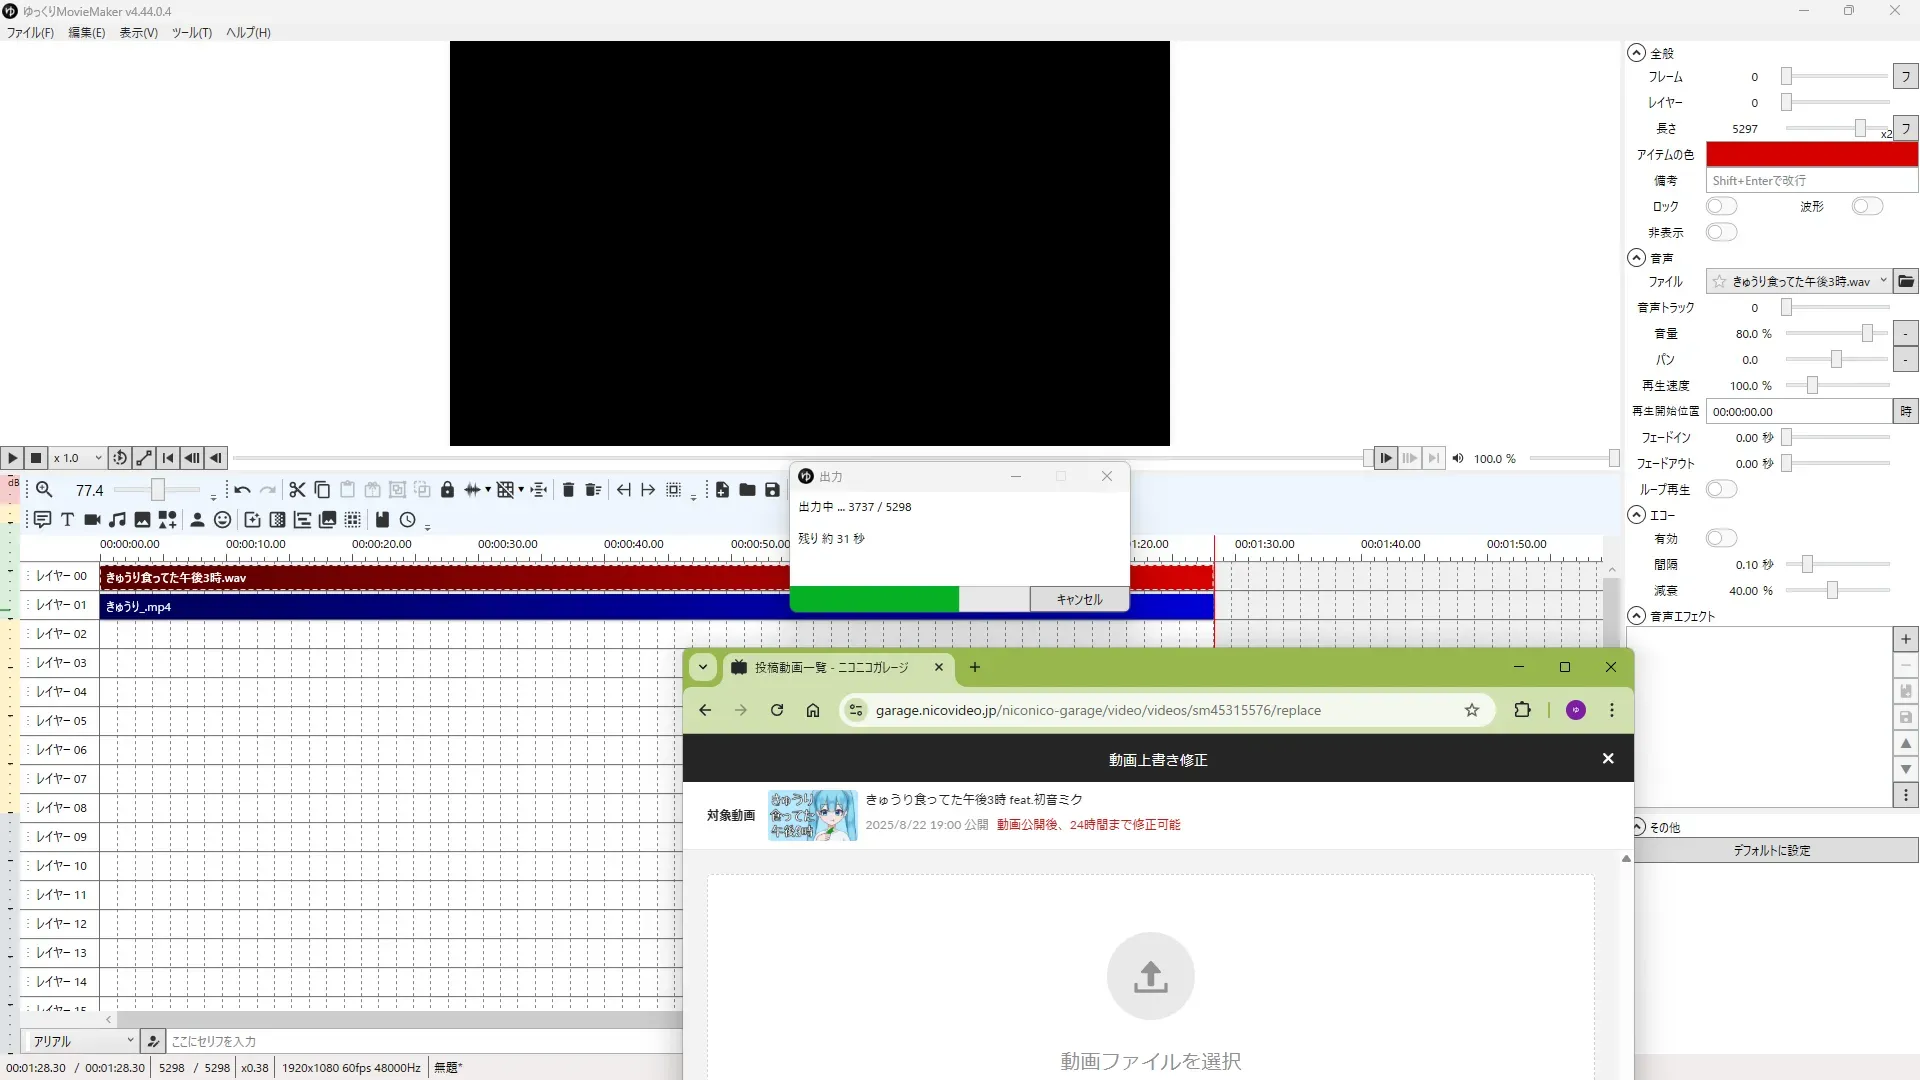Click the デフォルトに設定 button
The height and width of the screenshot is (1080, 1920).
click(1771, 851)
